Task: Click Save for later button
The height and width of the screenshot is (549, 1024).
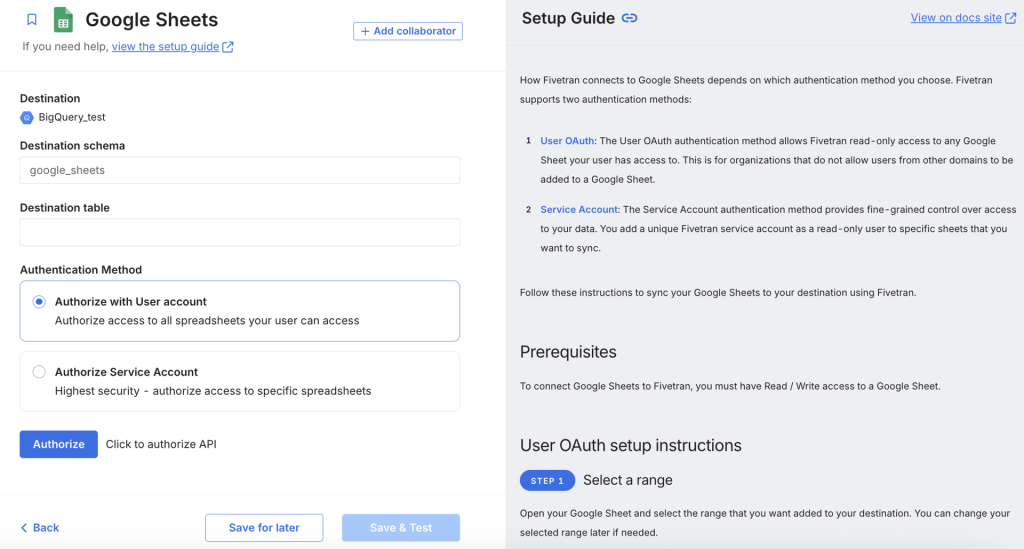Action: pos(264,528)
